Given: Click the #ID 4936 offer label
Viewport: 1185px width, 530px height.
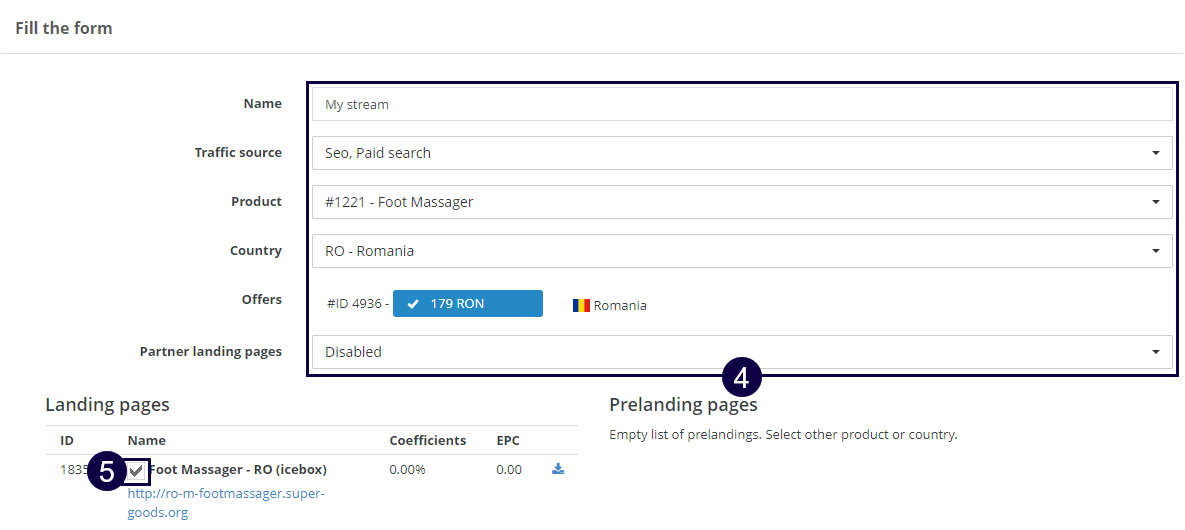Looking at the screenshot, I should (x=357, y=304).
